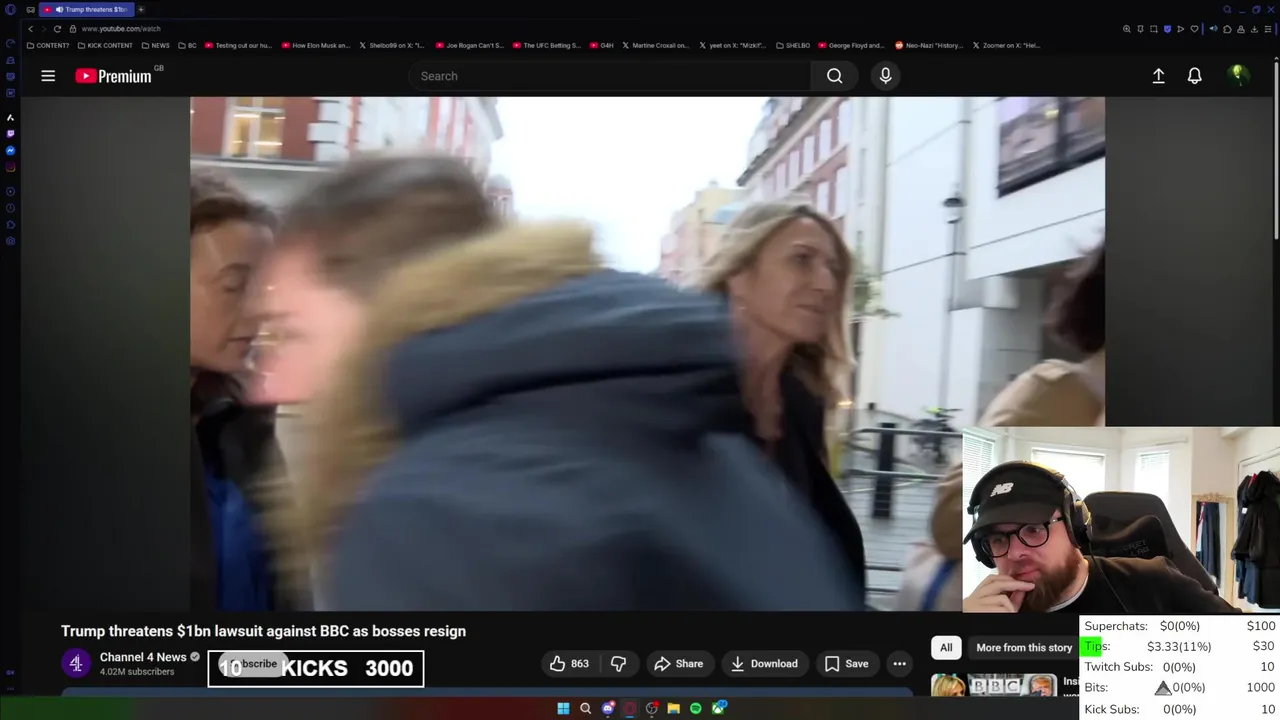
Task: Open yeet on X Mizkif bookmark
Action: pos(733,45)
